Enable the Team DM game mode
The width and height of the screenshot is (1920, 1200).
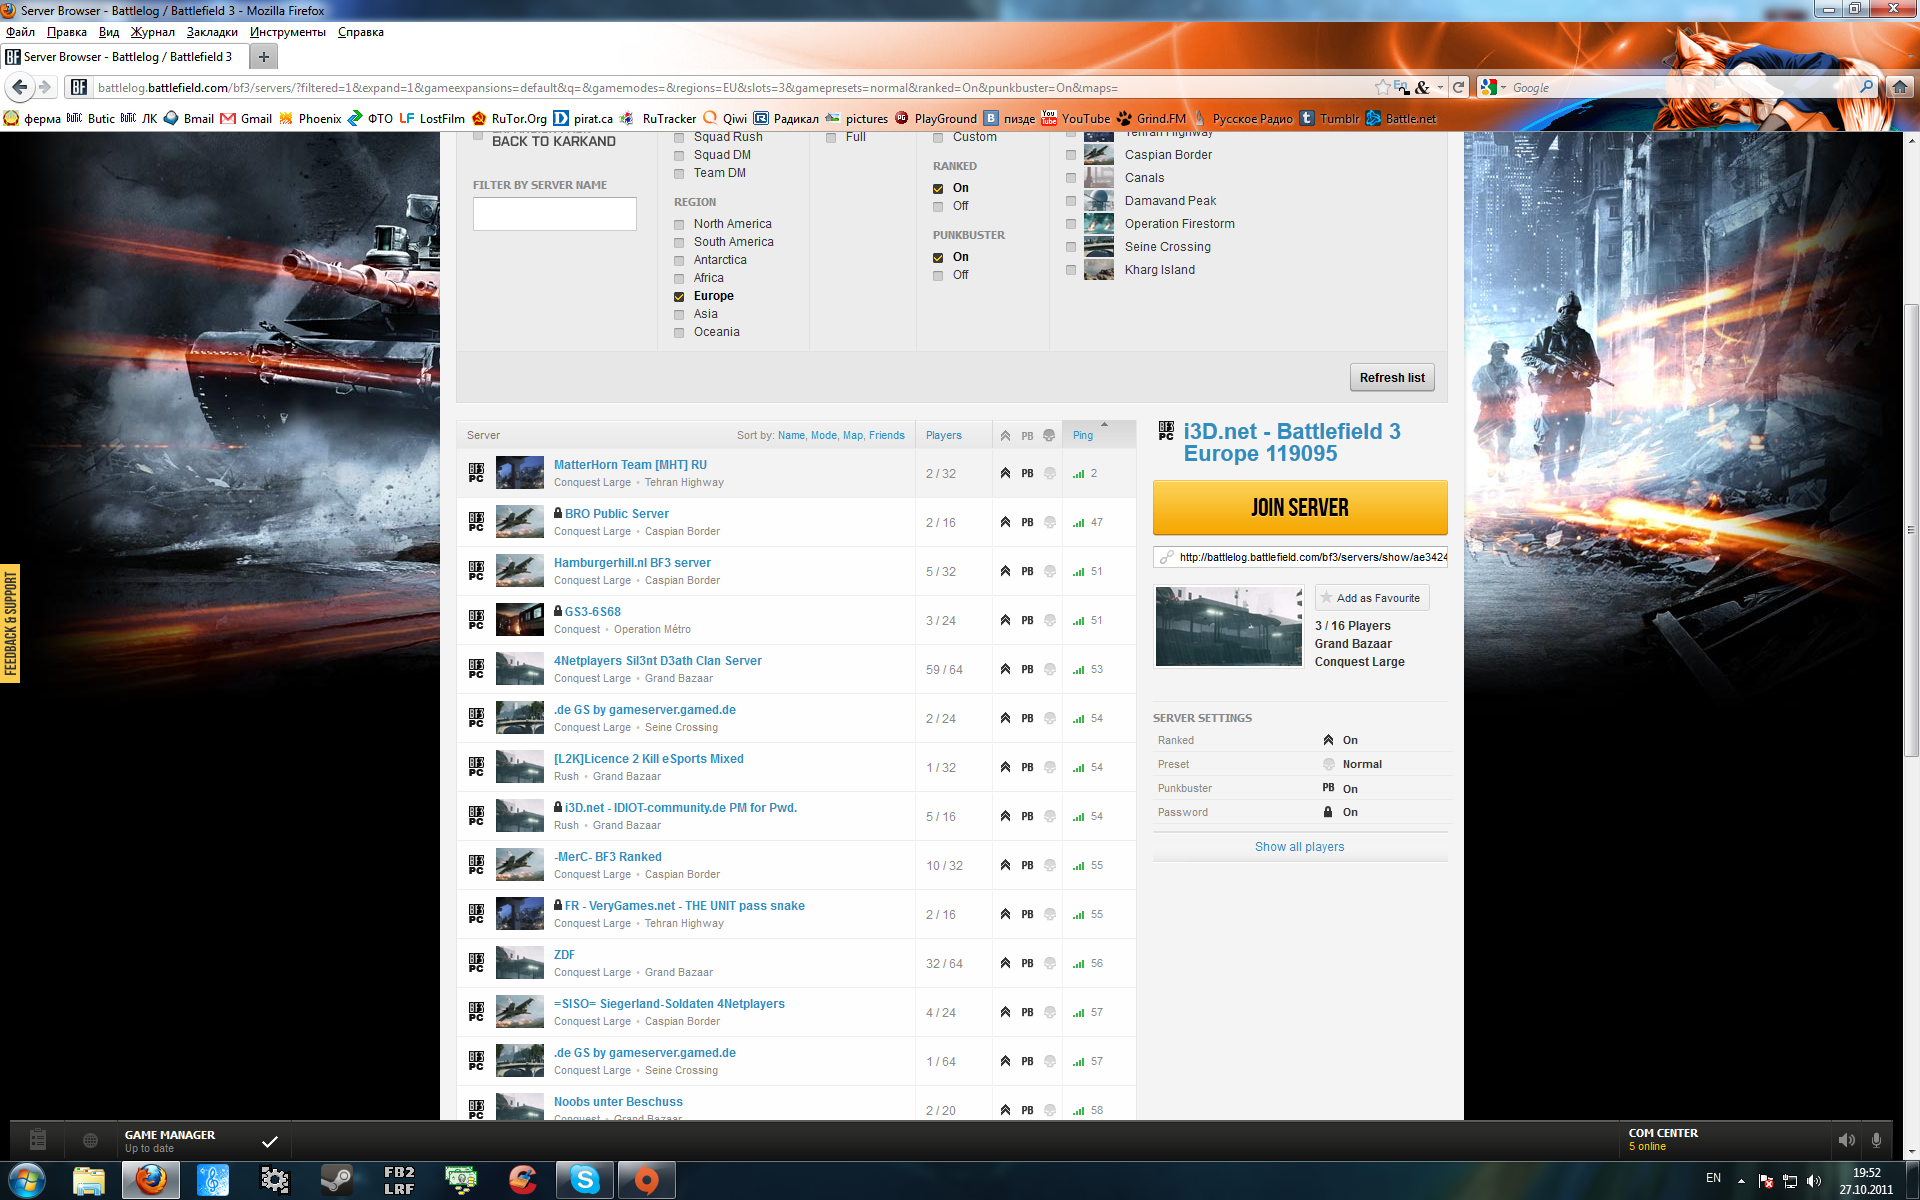679,173
